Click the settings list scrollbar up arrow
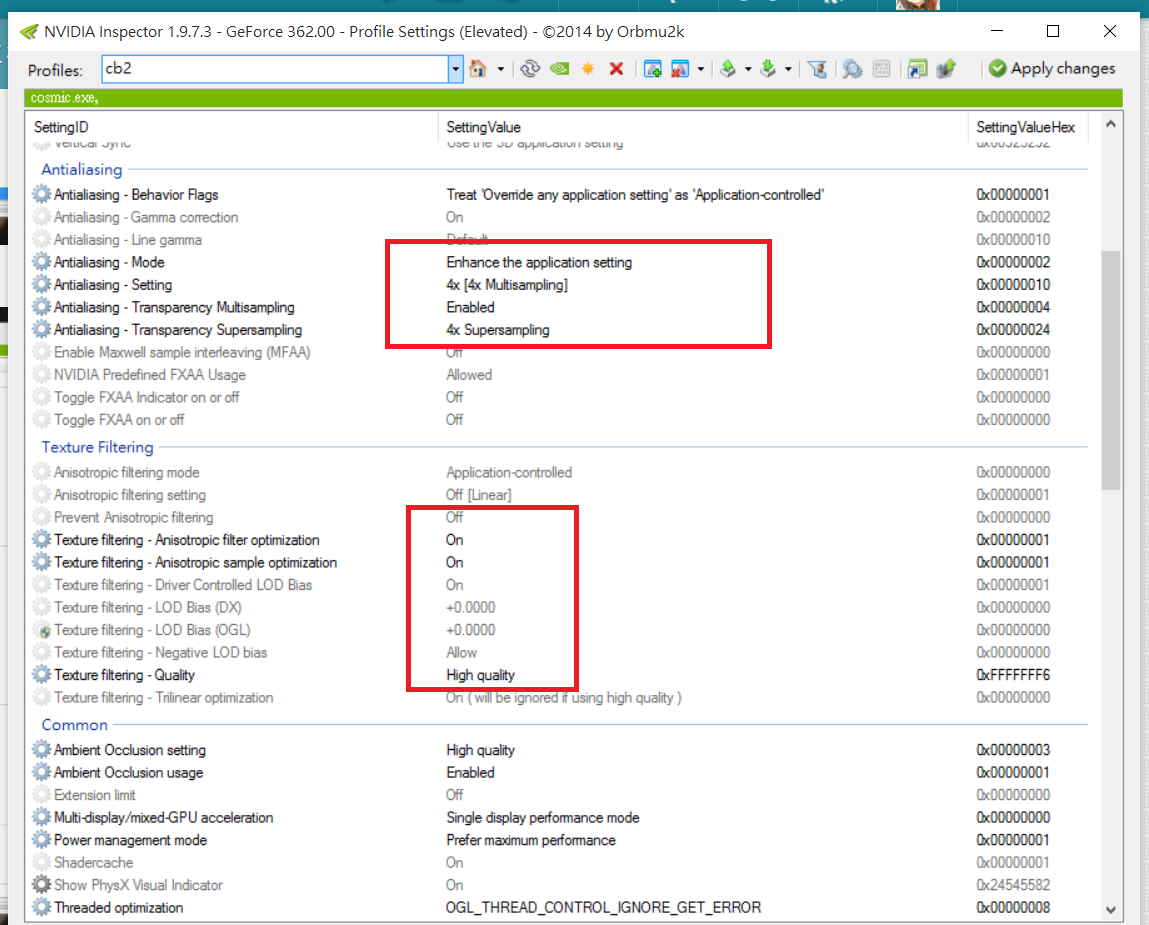The height and width of the screenshot is (925, 1149). coord(1111,125)
